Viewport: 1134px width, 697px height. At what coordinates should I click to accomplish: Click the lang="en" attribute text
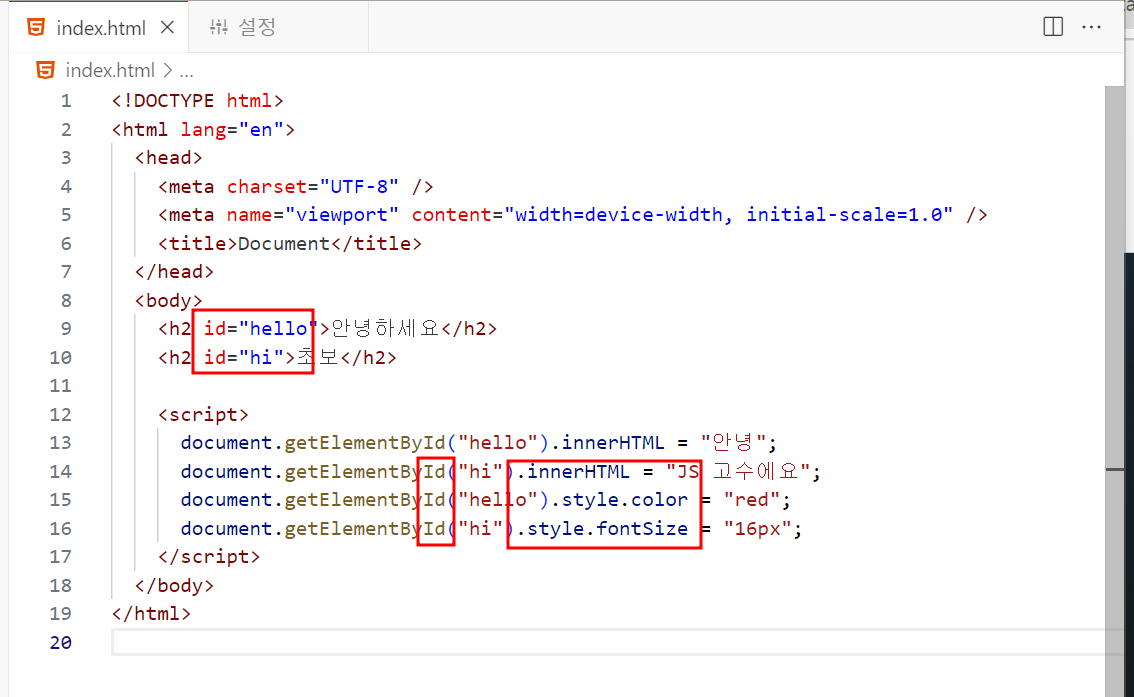click(x=232, y=129)
